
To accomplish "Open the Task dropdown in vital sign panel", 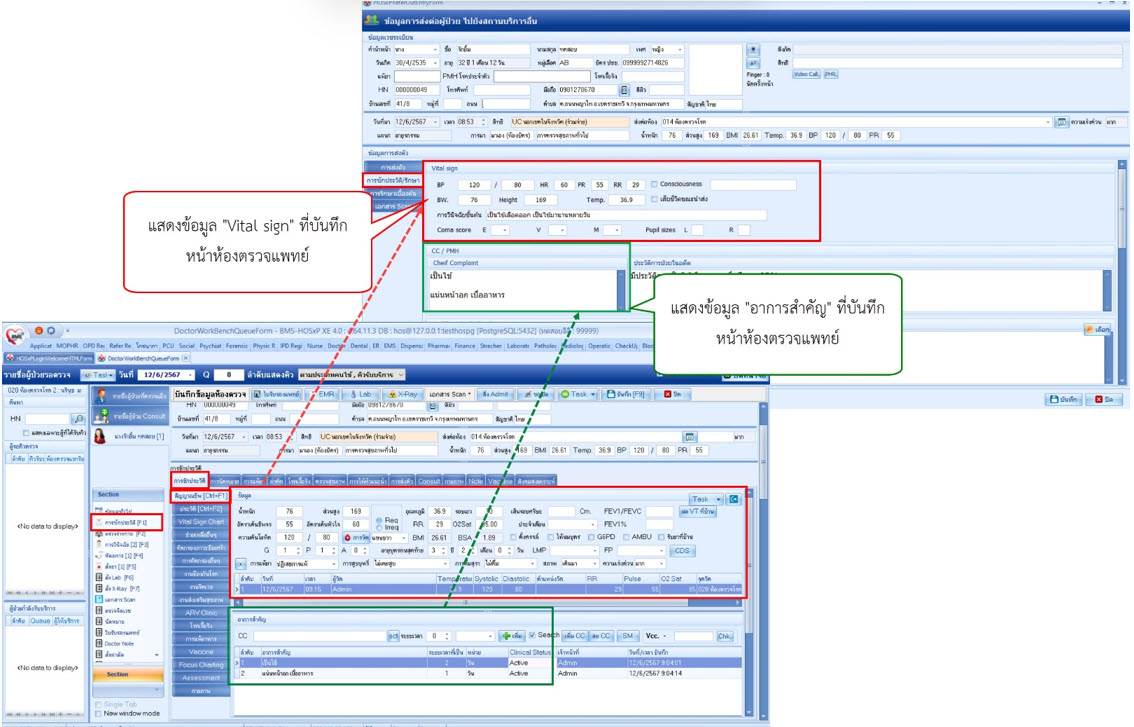I will pos(706,499).
